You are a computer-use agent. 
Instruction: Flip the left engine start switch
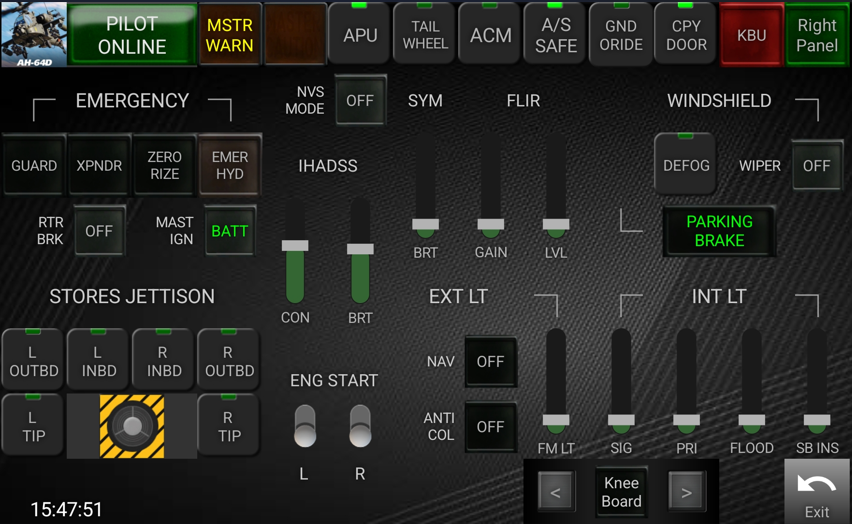[305, 426]
